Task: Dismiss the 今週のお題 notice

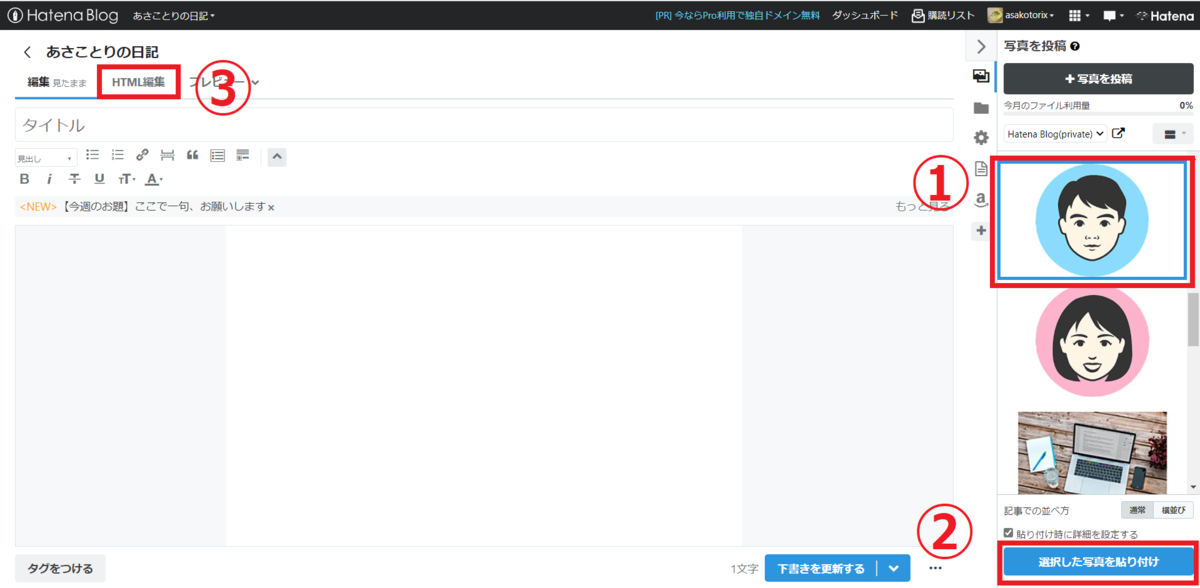Action: pos(271,207)
